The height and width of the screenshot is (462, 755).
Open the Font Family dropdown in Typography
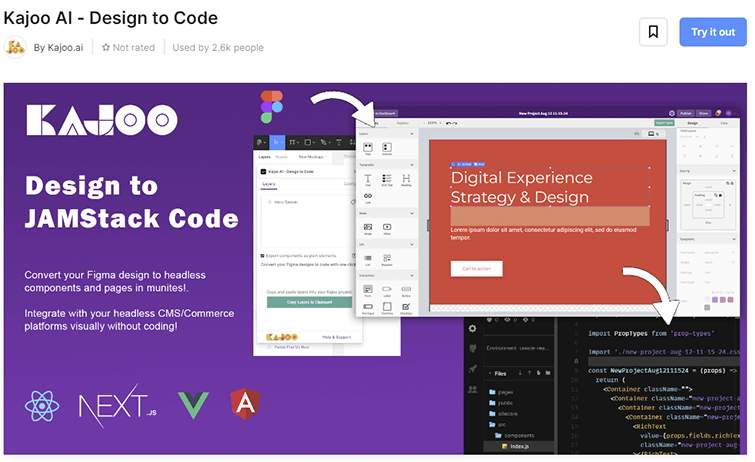click(x=719, y=252)
